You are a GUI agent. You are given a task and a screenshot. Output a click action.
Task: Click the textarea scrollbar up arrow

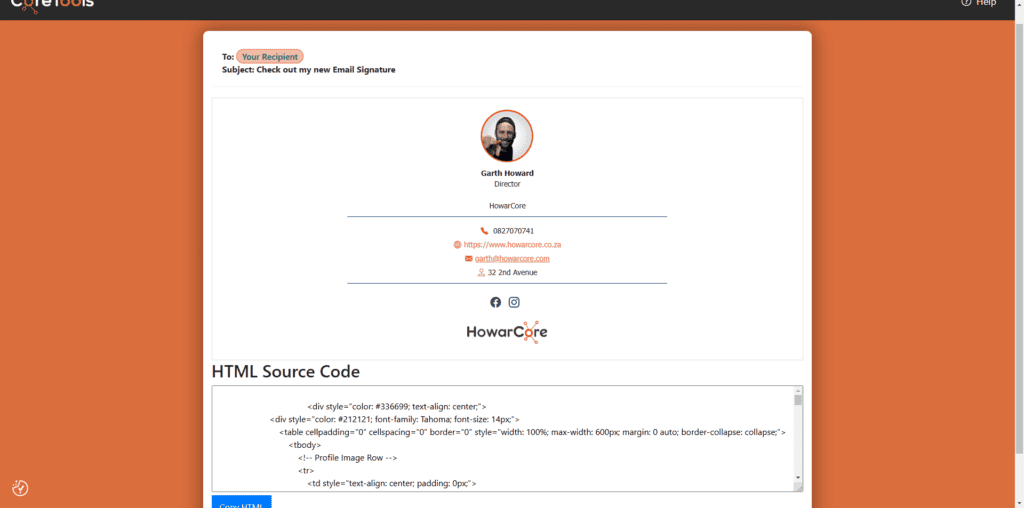(797, 390)
